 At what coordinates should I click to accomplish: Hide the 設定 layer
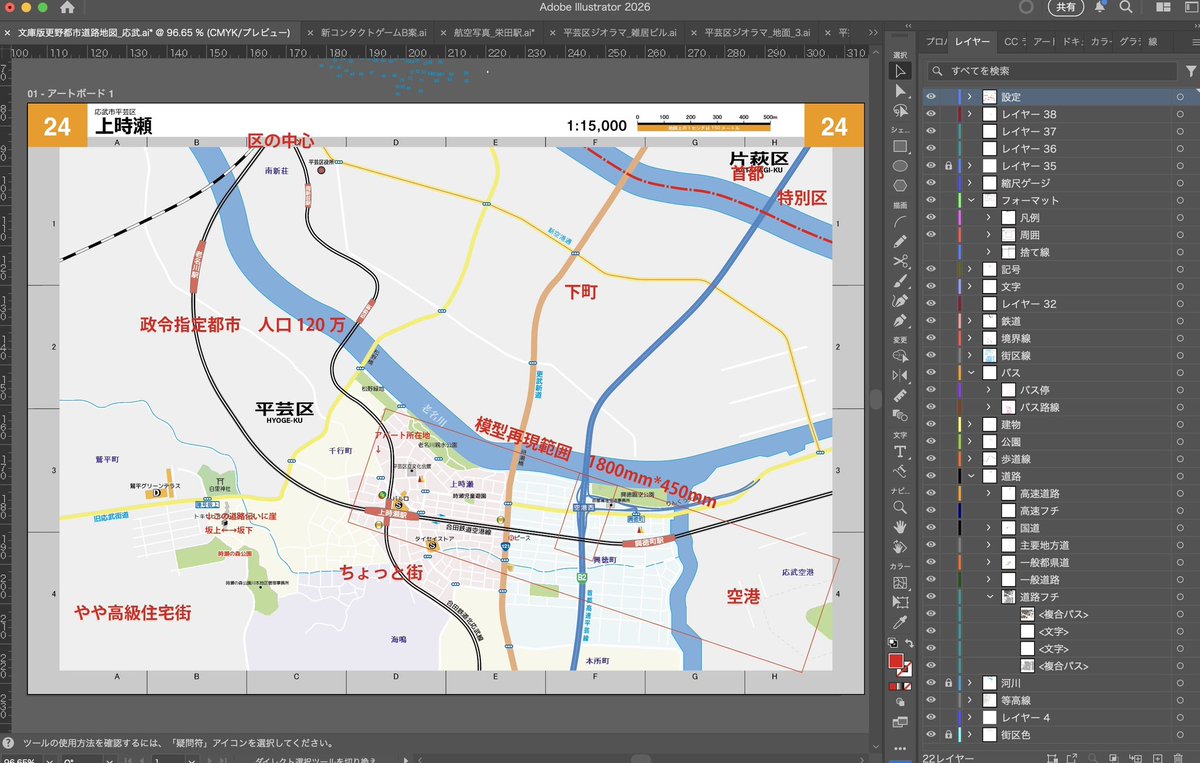tap(931, 97)
